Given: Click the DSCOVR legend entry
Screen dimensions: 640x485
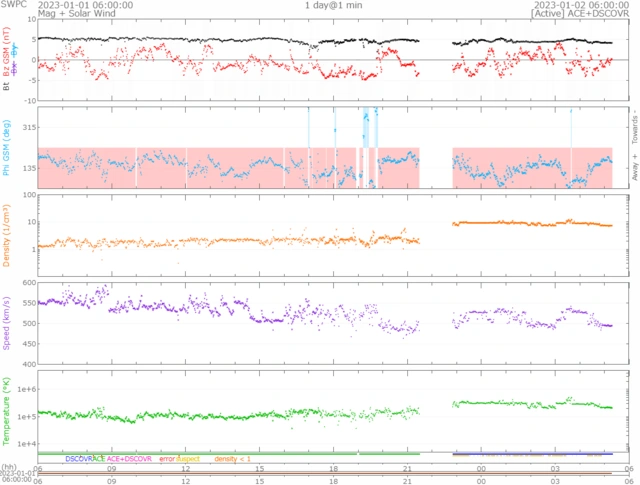Looking at the screenshot, I should pos(78,459).
